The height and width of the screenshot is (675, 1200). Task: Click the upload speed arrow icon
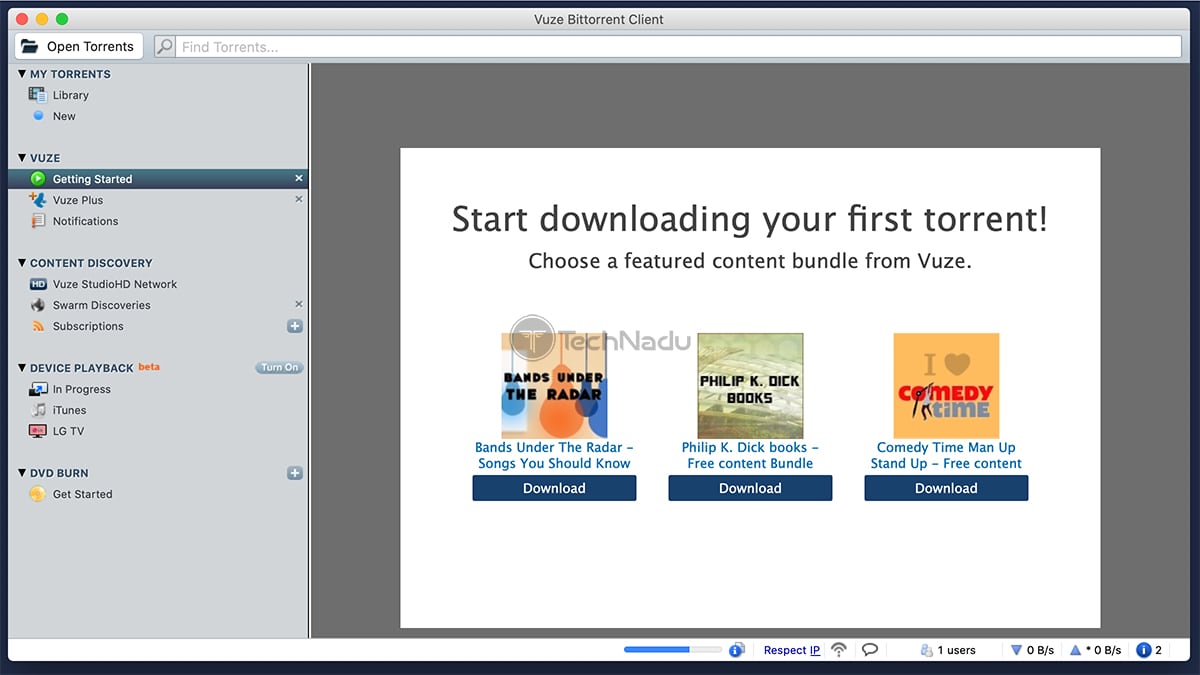click(1075, 650)
